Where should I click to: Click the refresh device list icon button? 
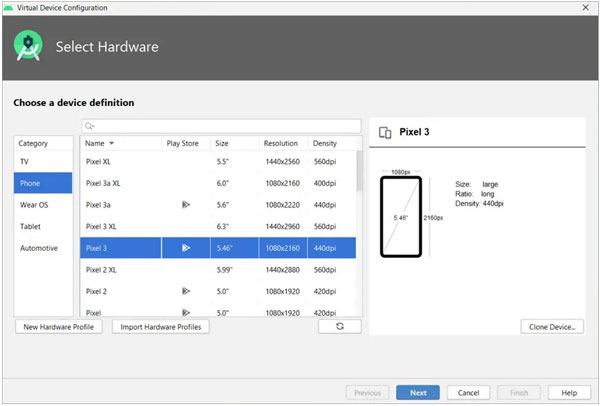point(340,326)
